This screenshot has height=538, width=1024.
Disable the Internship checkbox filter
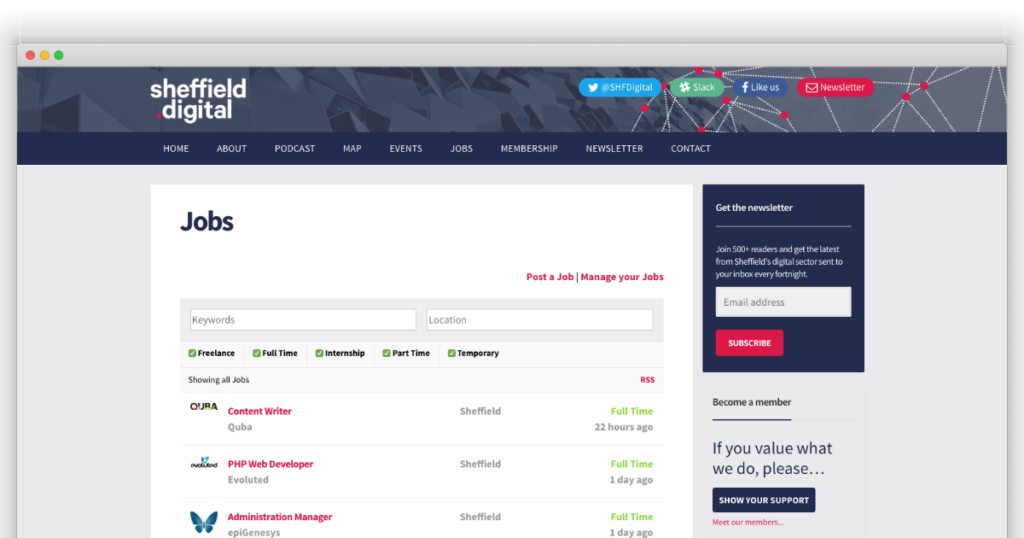point(319,353)
